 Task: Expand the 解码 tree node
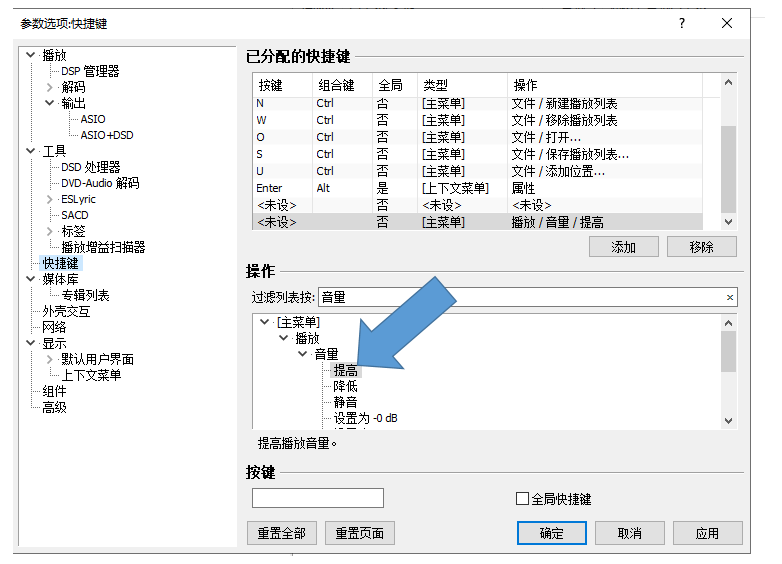pos(50,87)
